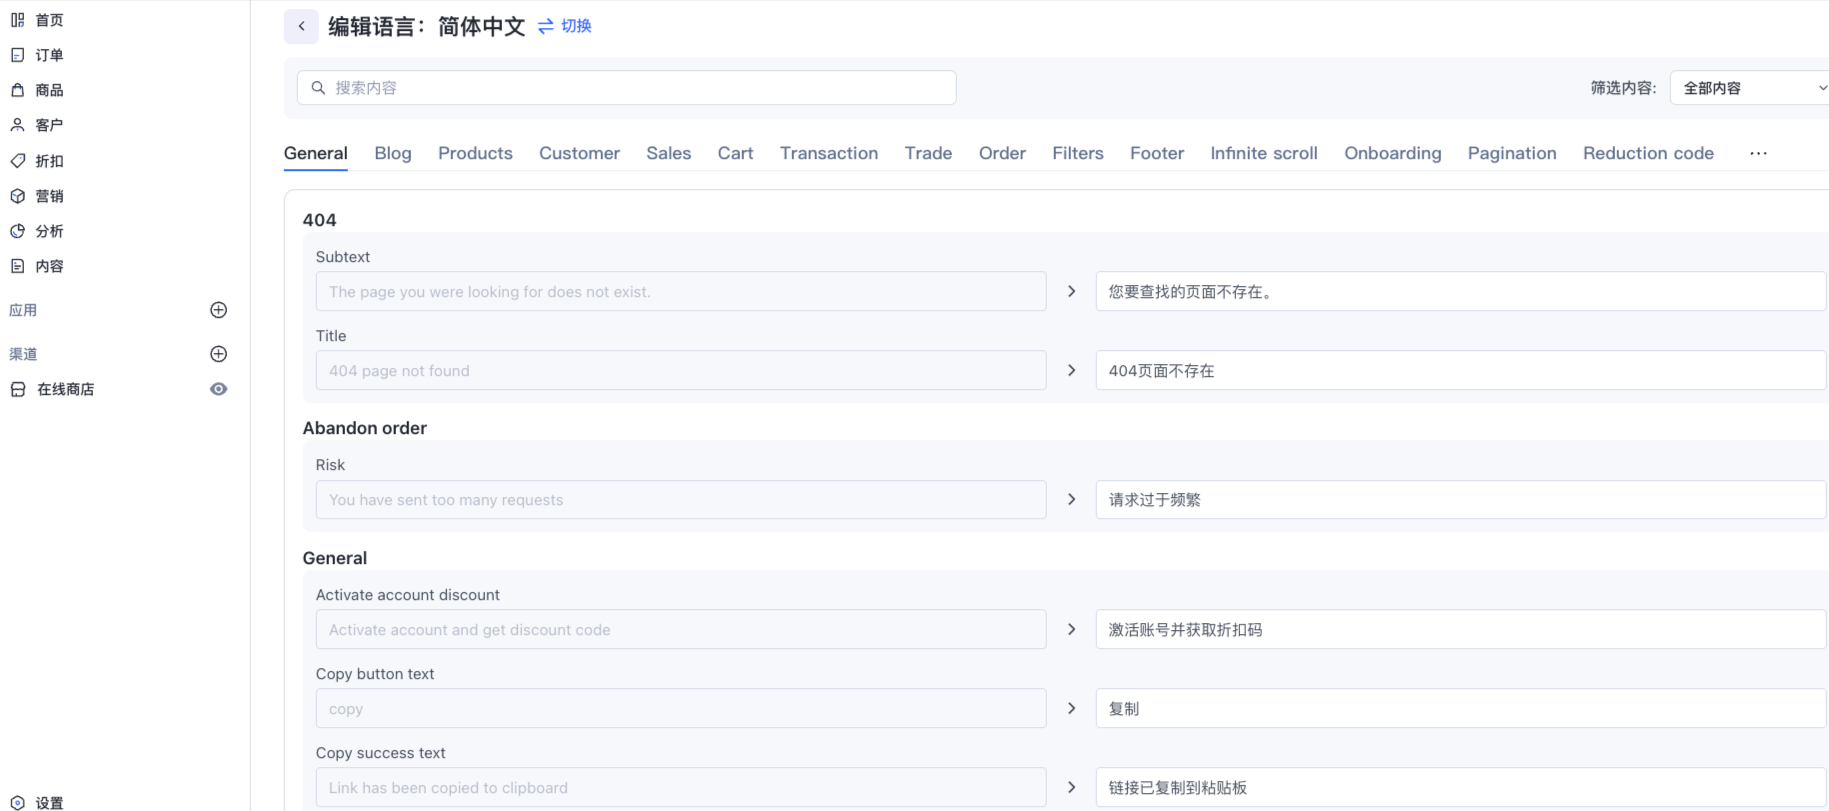The height and width of the screenshot is (811, 1829).
Task: Open 折扣 discounts in the sidebar
Action: [x=48, y=161]
